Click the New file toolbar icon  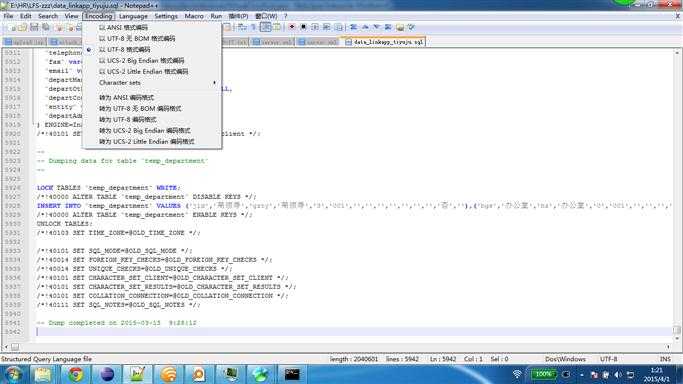(12, 27)
